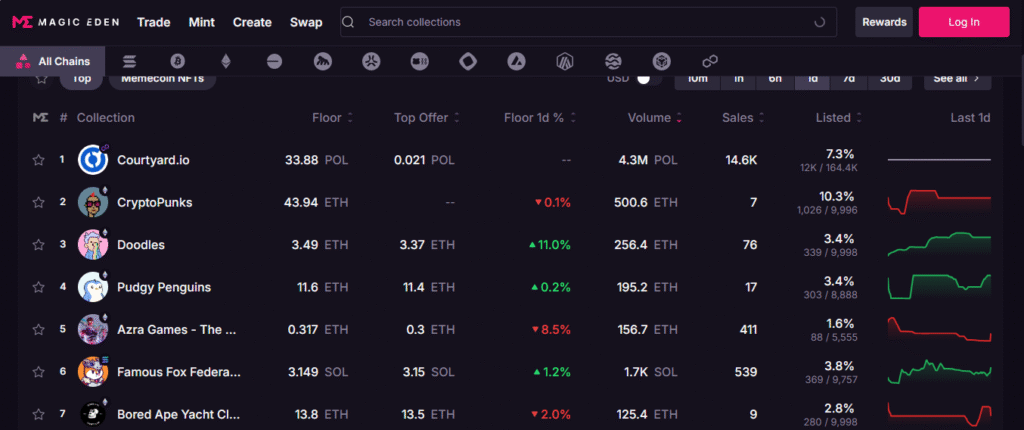Toggle the USD currency switch
This screenshot has width=1024, height=430.
[x=647, y=78]
